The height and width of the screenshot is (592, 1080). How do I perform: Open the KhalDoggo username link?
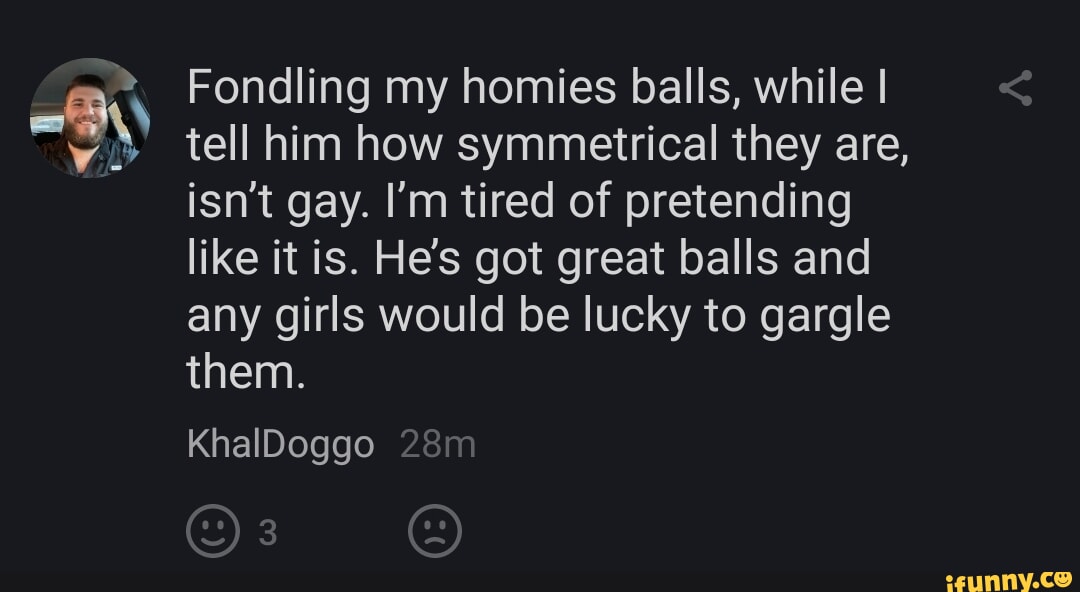coord(280,445)
